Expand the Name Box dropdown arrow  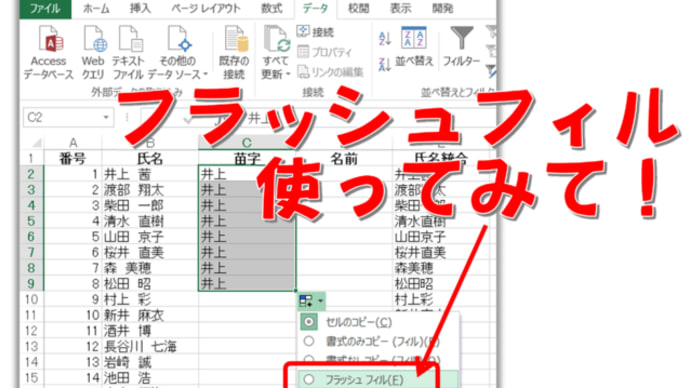point(106,117)
